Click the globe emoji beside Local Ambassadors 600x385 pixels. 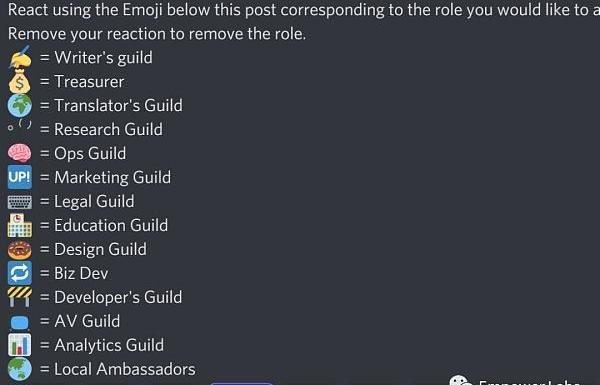pos(20,369)
